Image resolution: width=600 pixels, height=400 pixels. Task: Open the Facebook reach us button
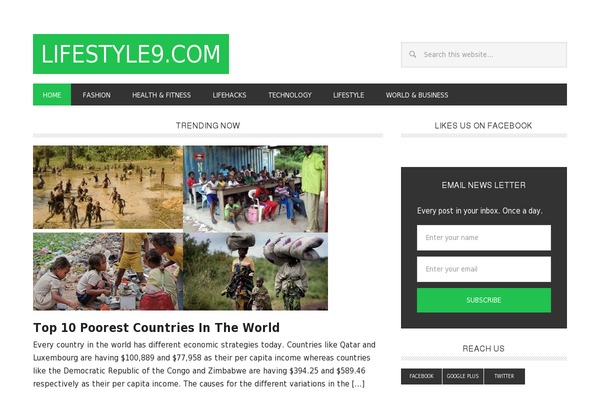(x=421, y=376)
